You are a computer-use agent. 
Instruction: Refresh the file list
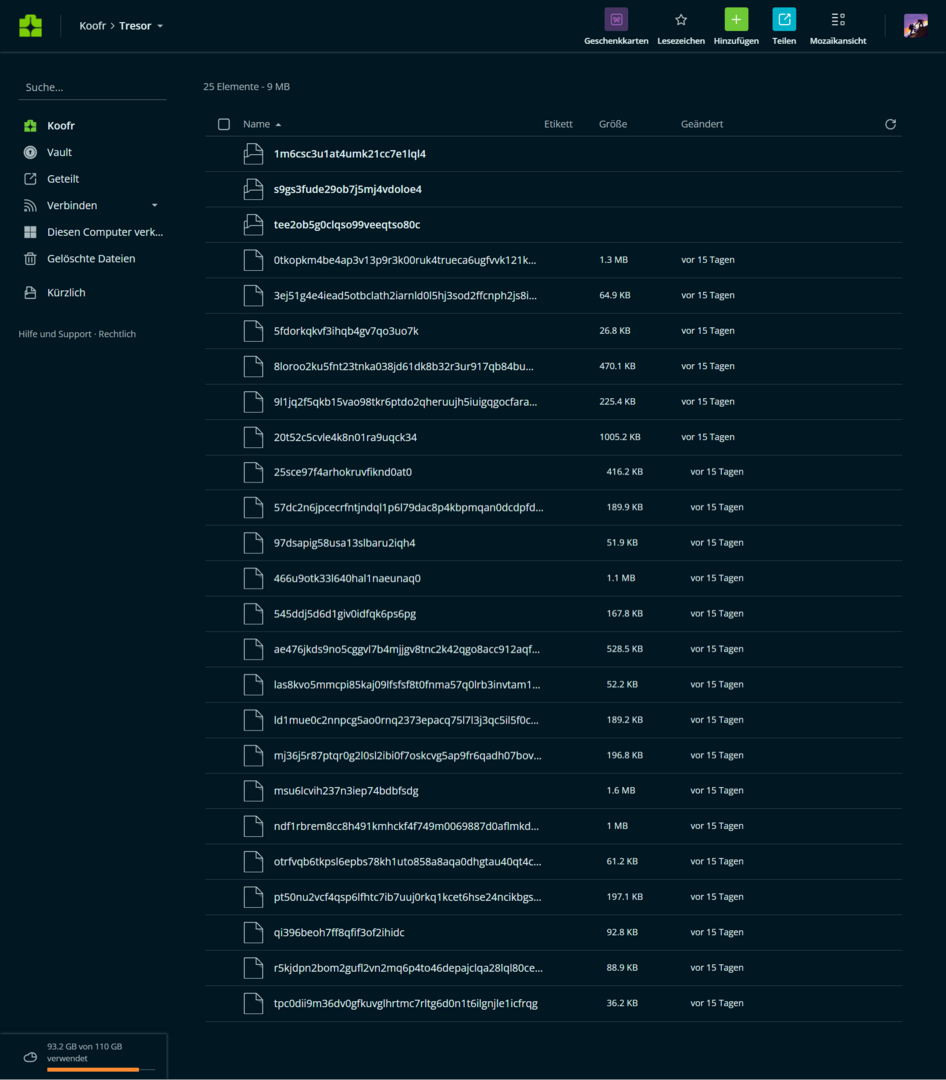point(890,124)
